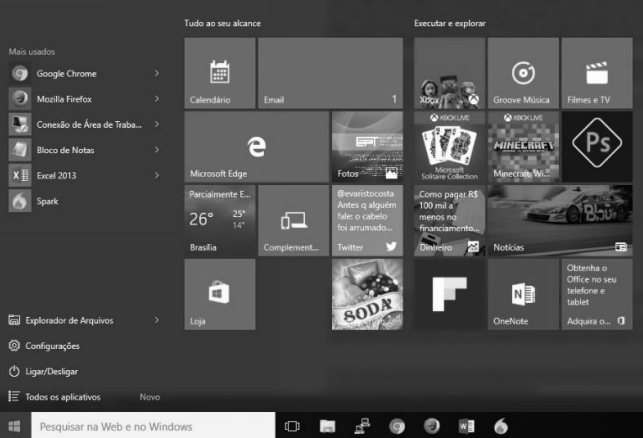The image size is (643, 438).
Task: Expand Mozilla Firefox jump list arrow
Action: (157, 99)
